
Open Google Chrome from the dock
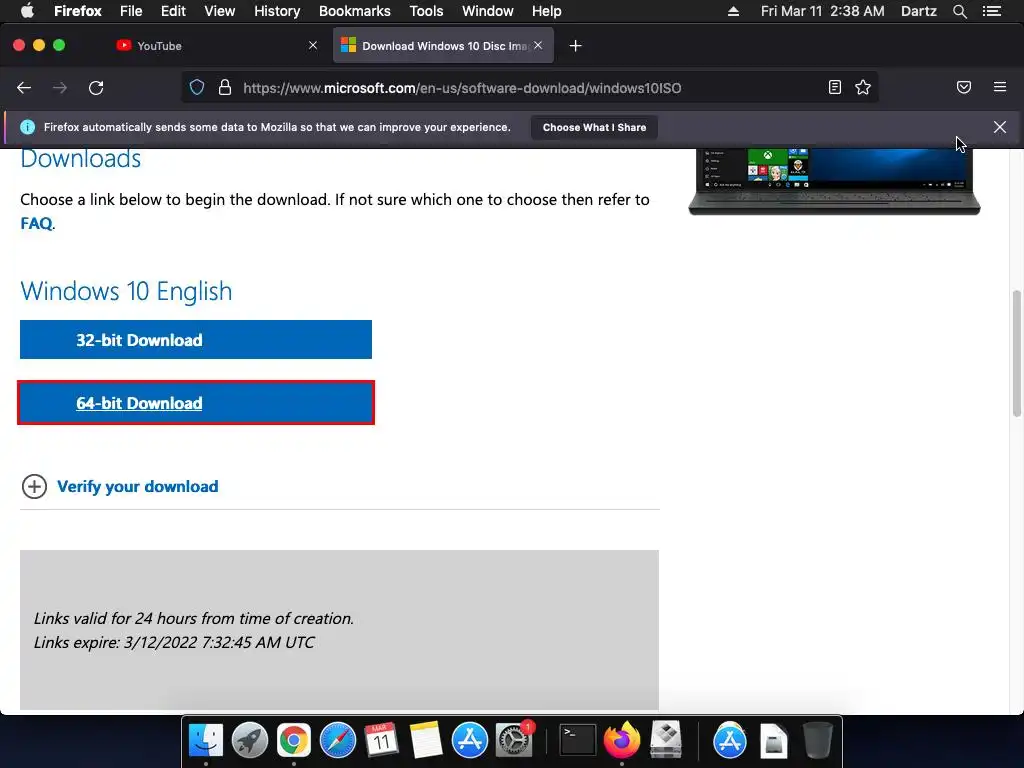(x=294, y=741)
